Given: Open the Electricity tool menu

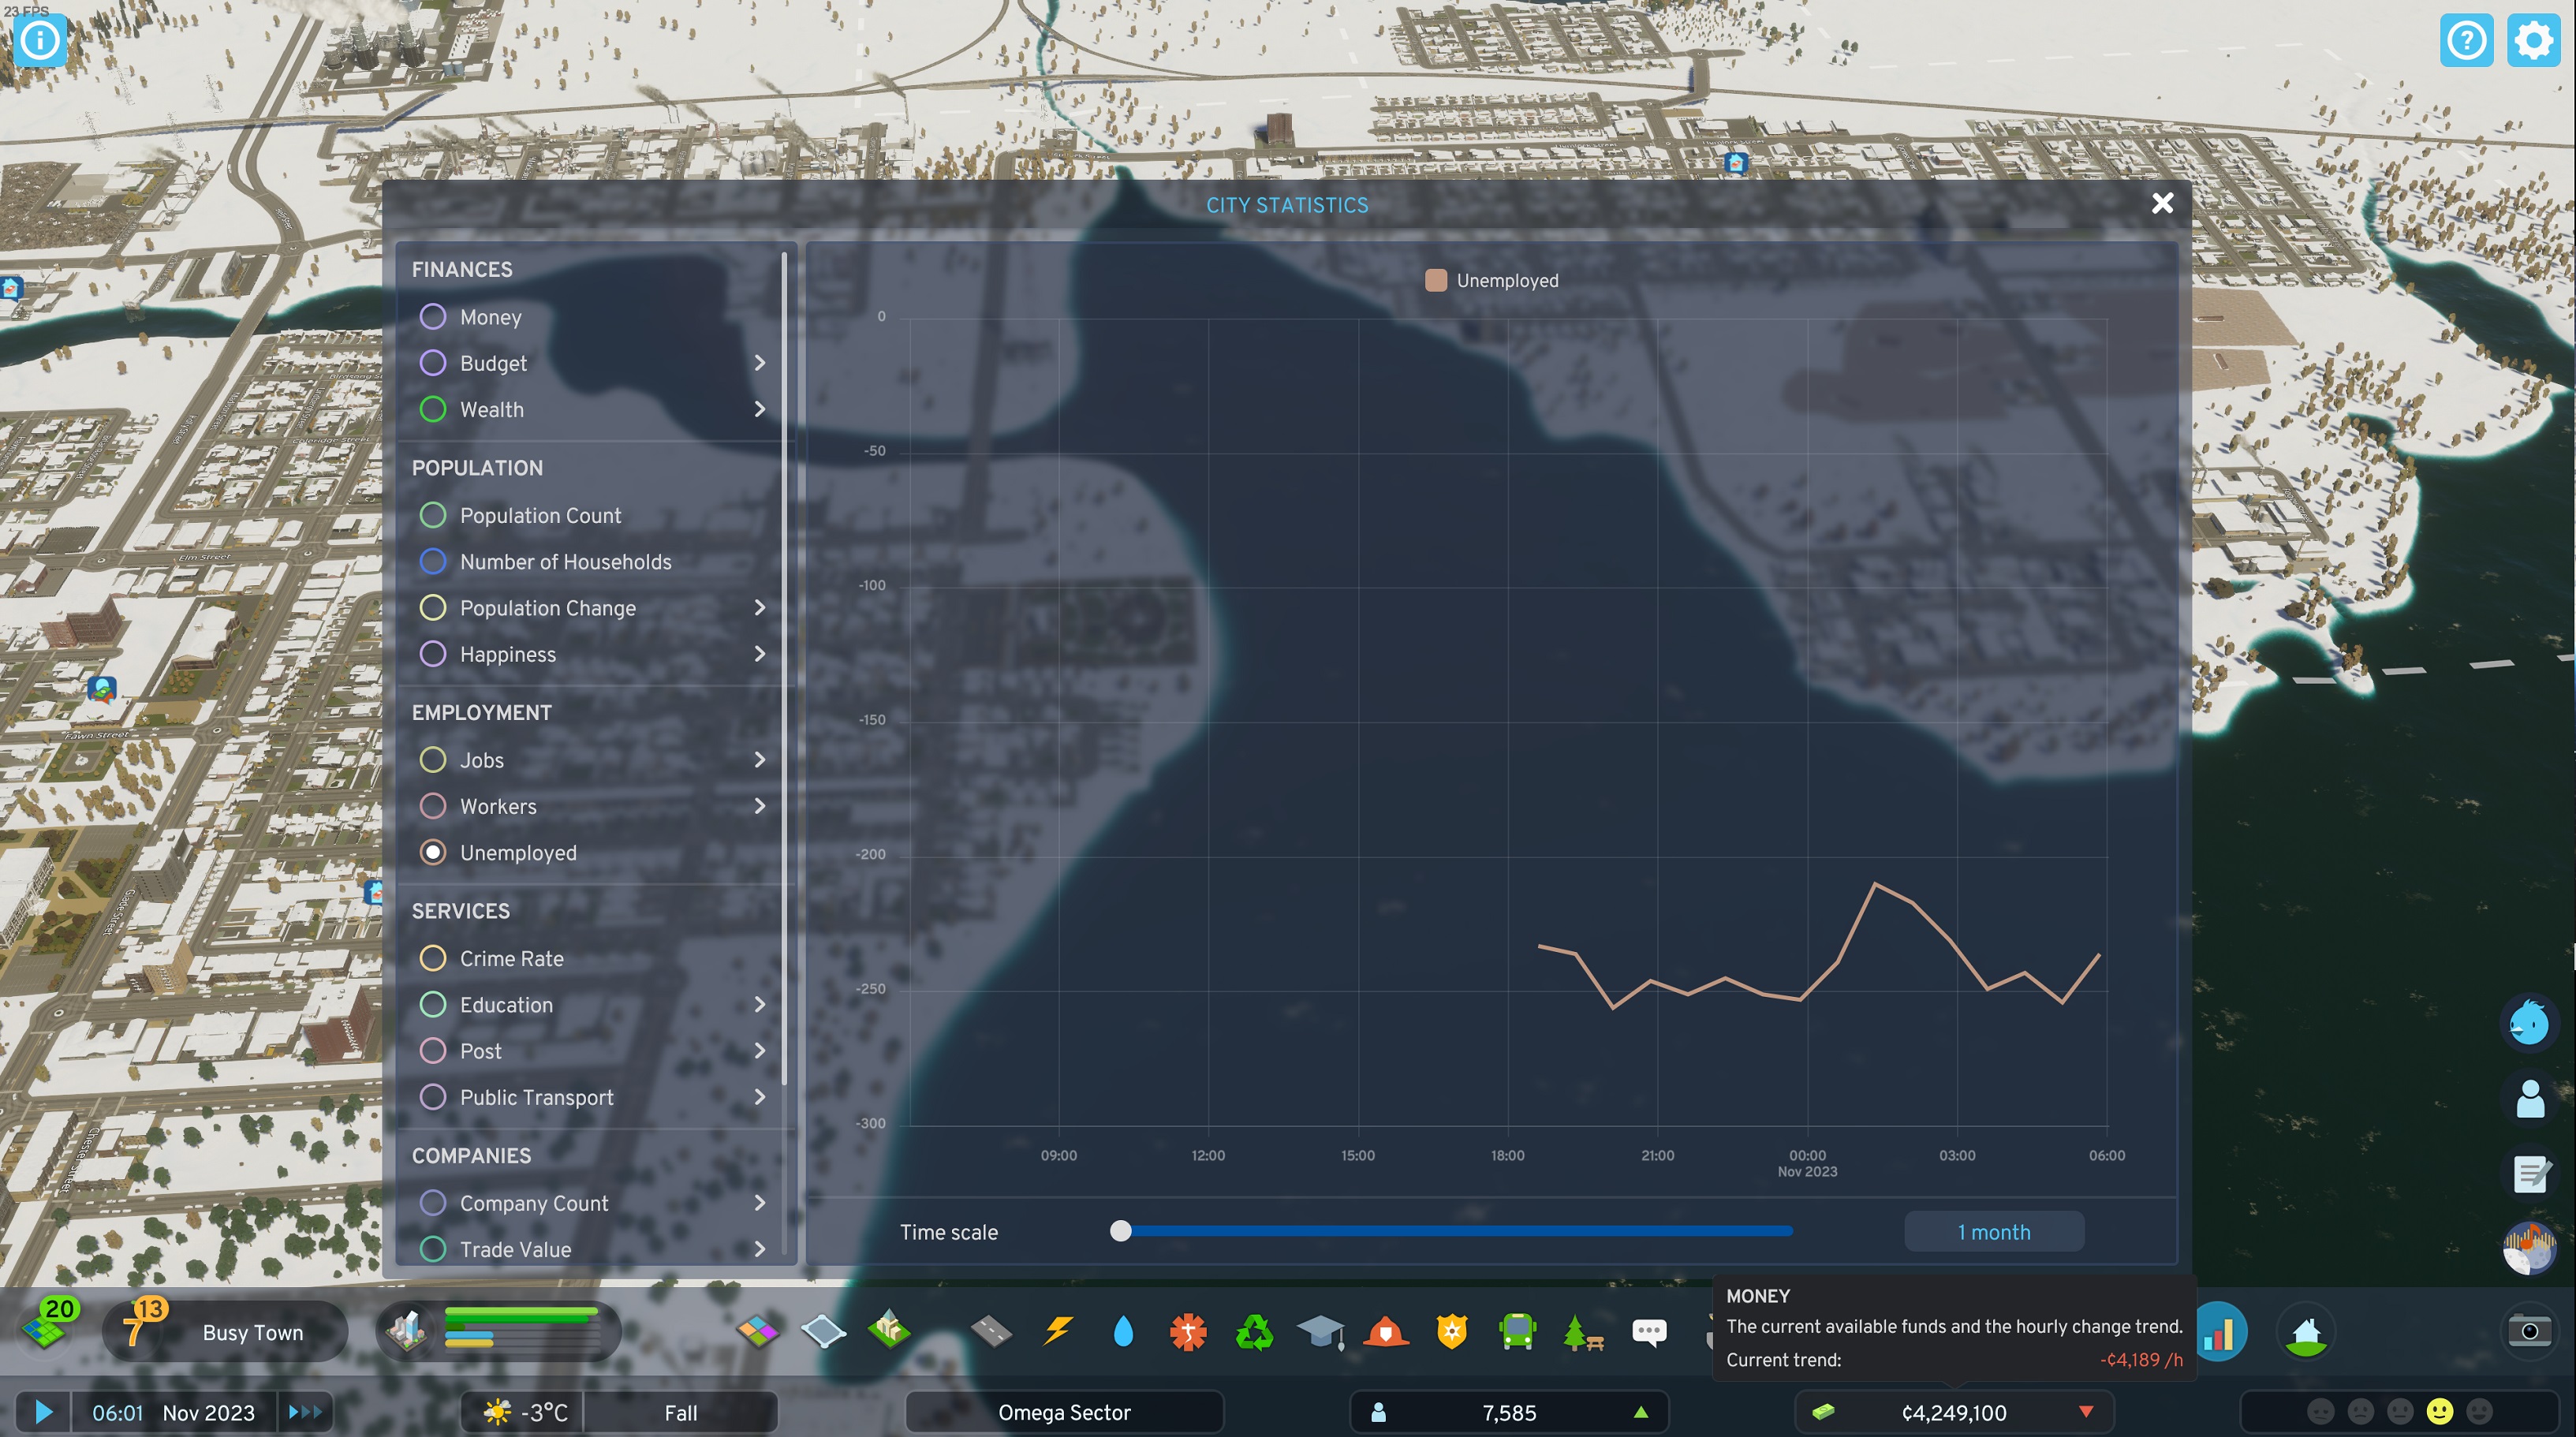Looking at the screenshot, I should click(x=1057, y=1331).
